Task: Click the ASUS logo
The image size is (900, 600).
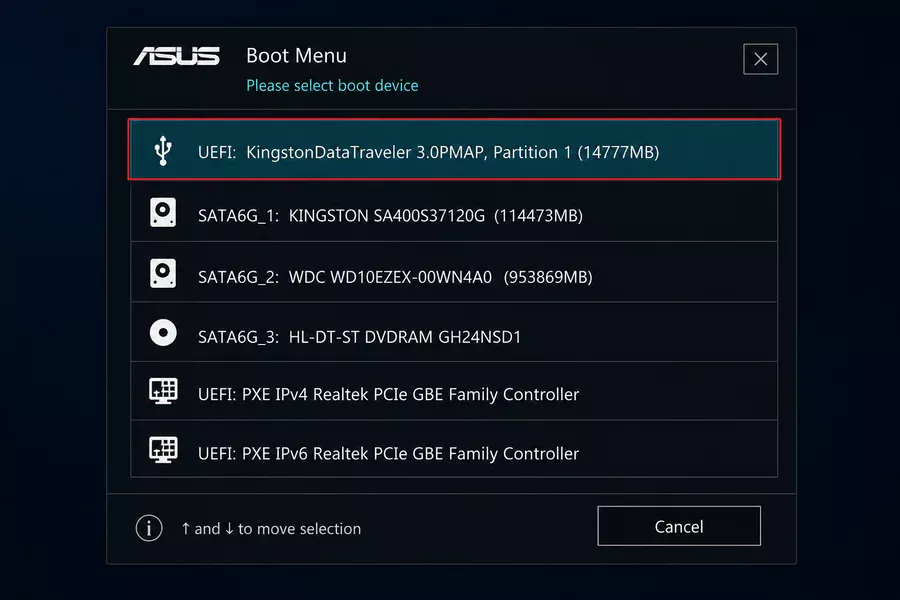Action: coord(177,56)
